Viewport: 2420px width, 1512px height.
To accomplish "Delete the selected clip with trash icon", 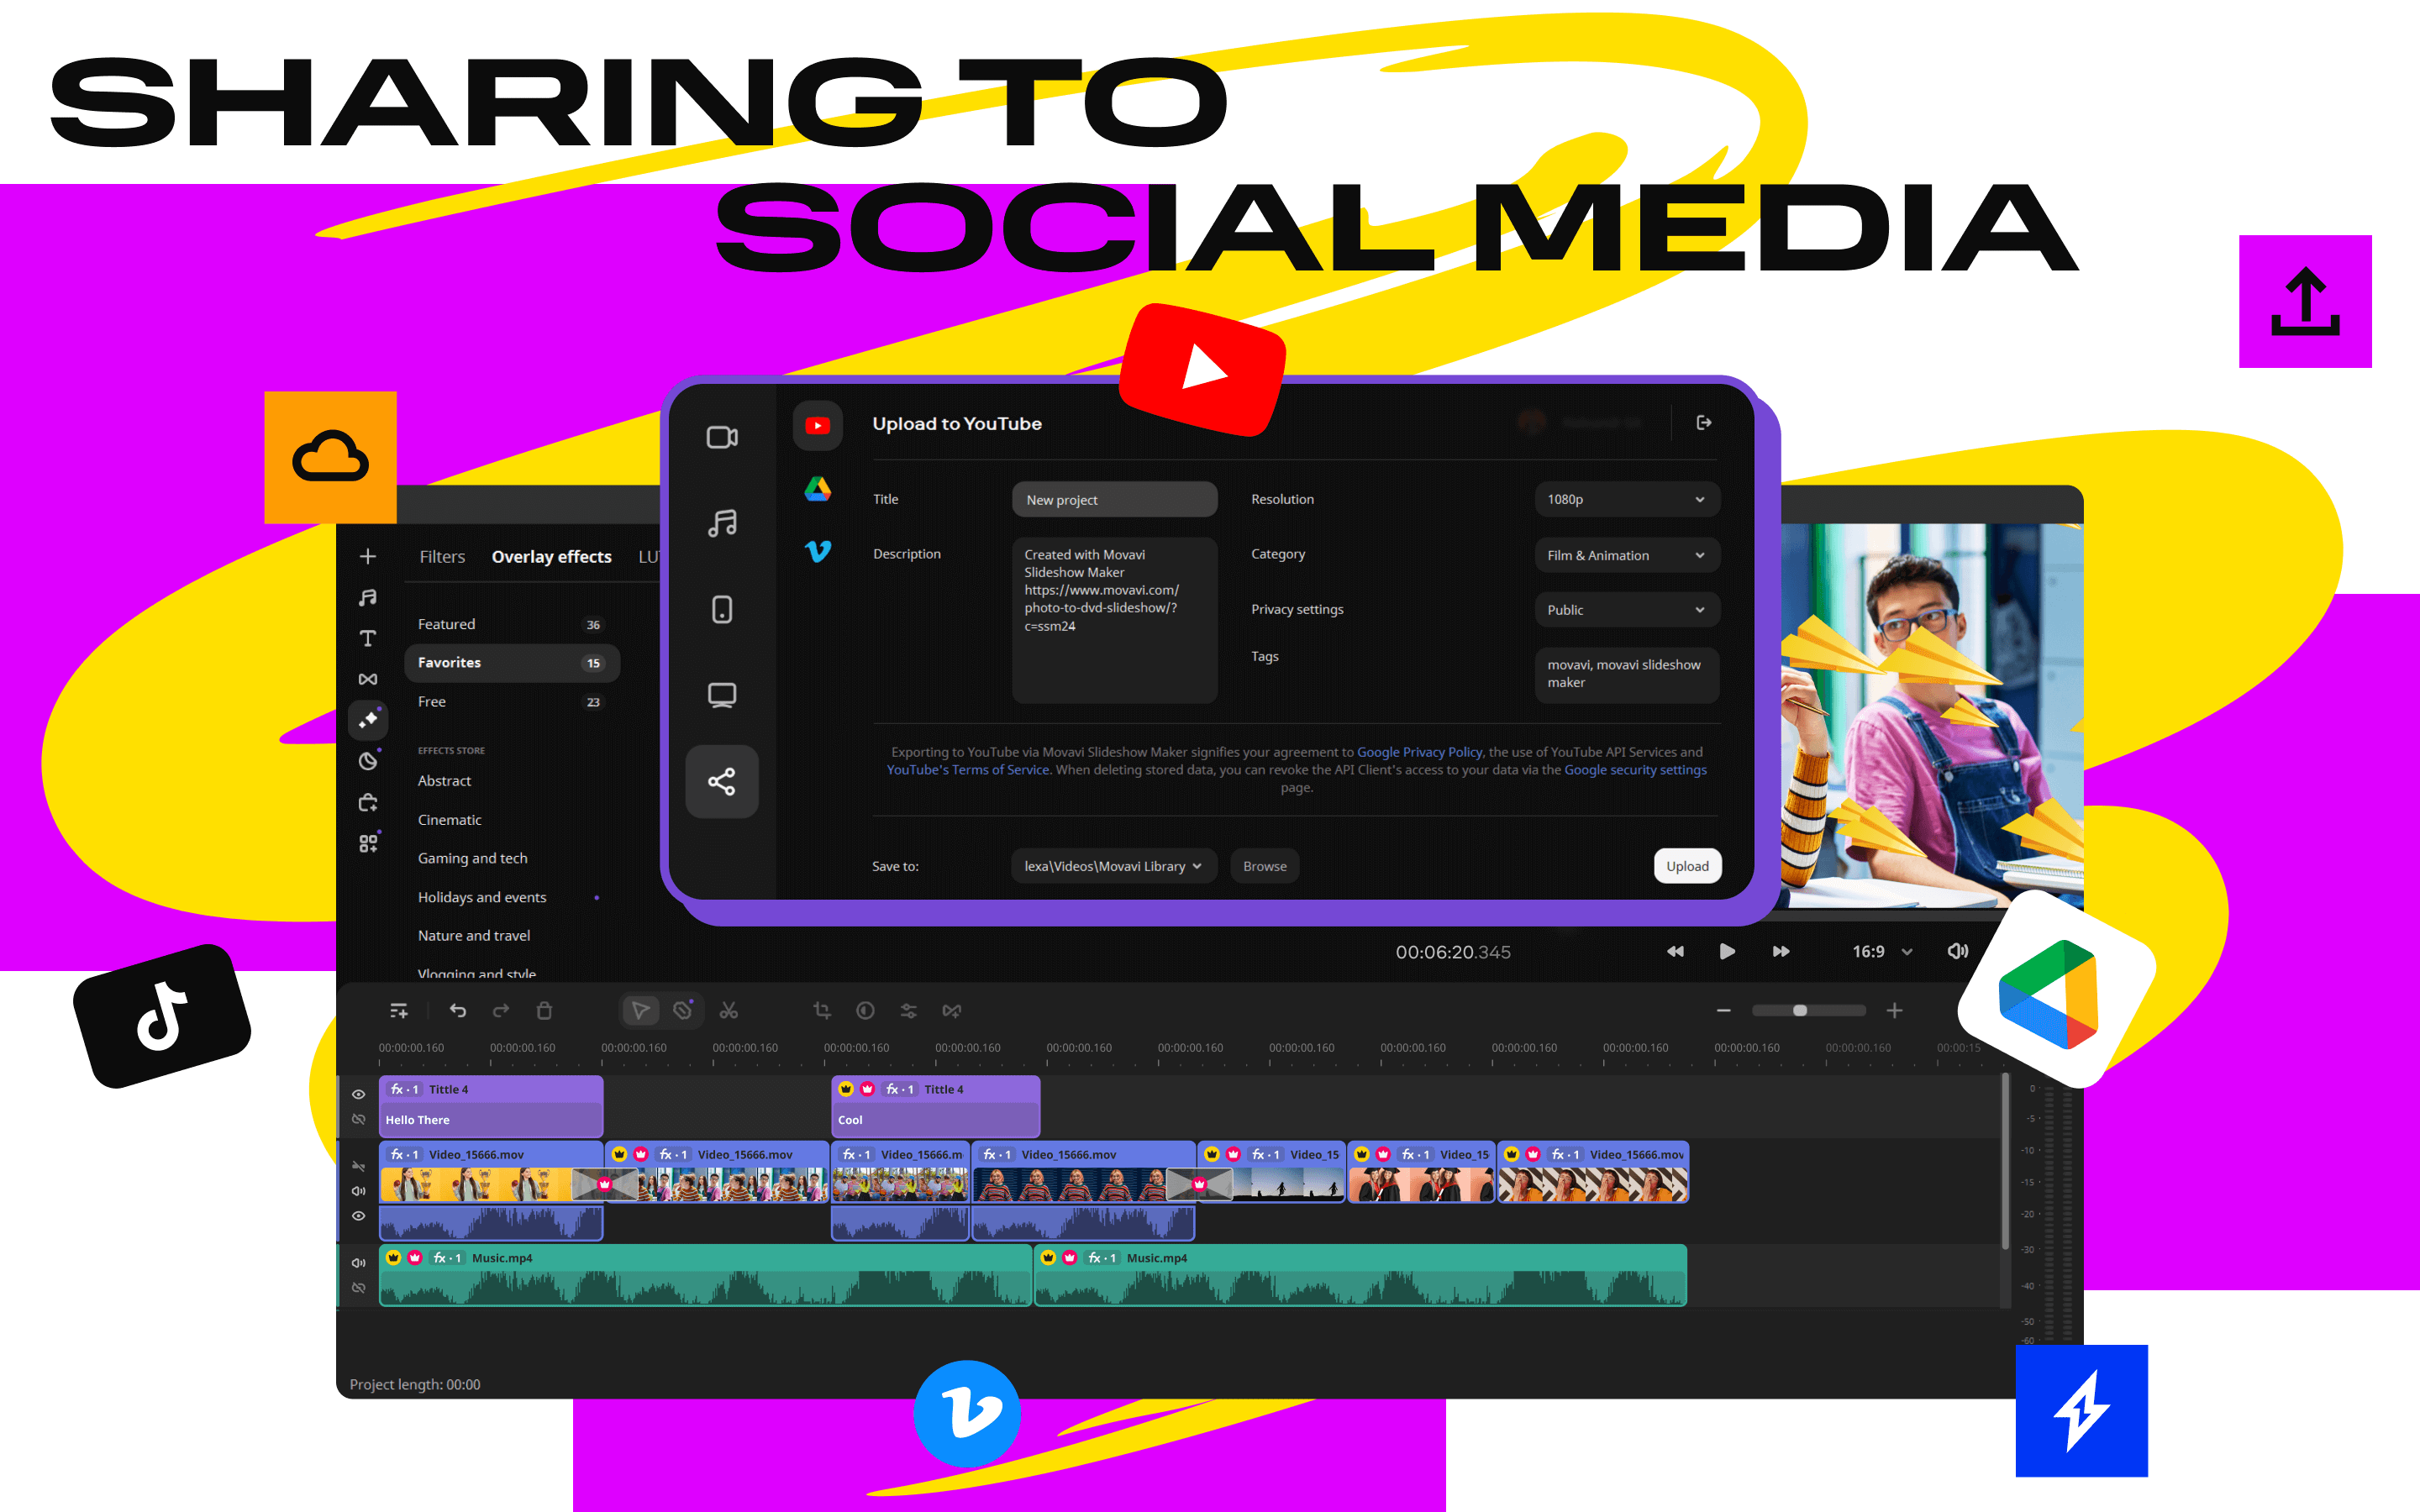I will pos(544,1011).
